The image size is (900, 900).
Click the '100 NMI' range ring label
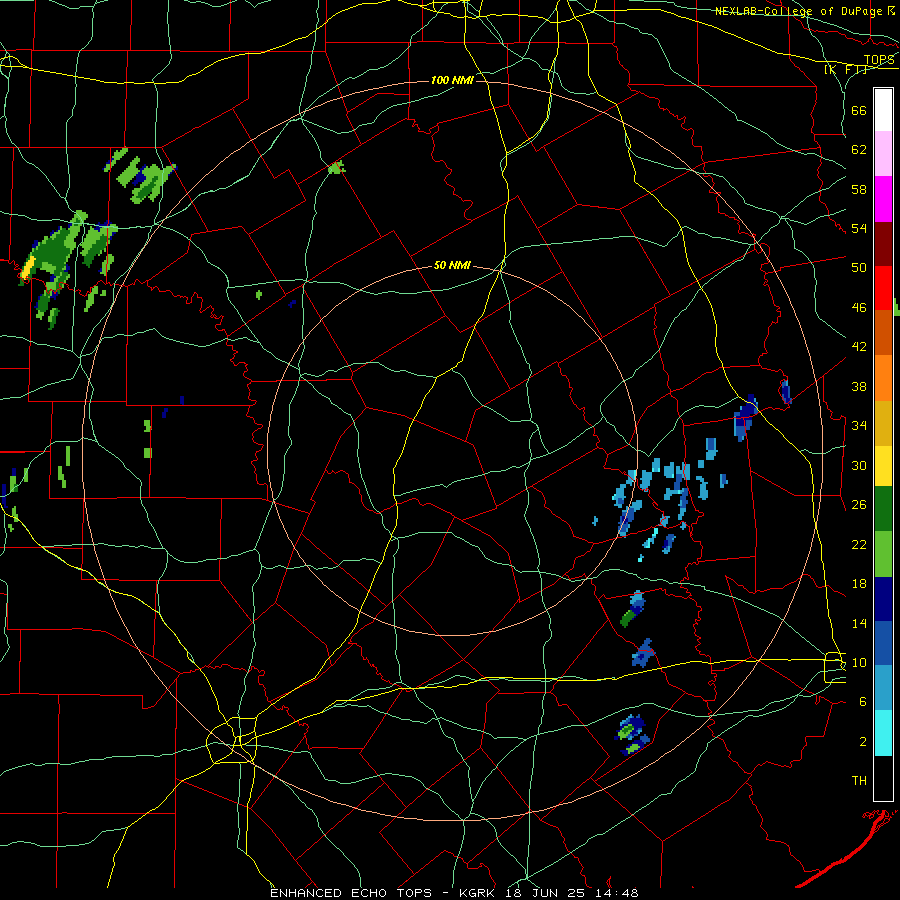[452, 80]
